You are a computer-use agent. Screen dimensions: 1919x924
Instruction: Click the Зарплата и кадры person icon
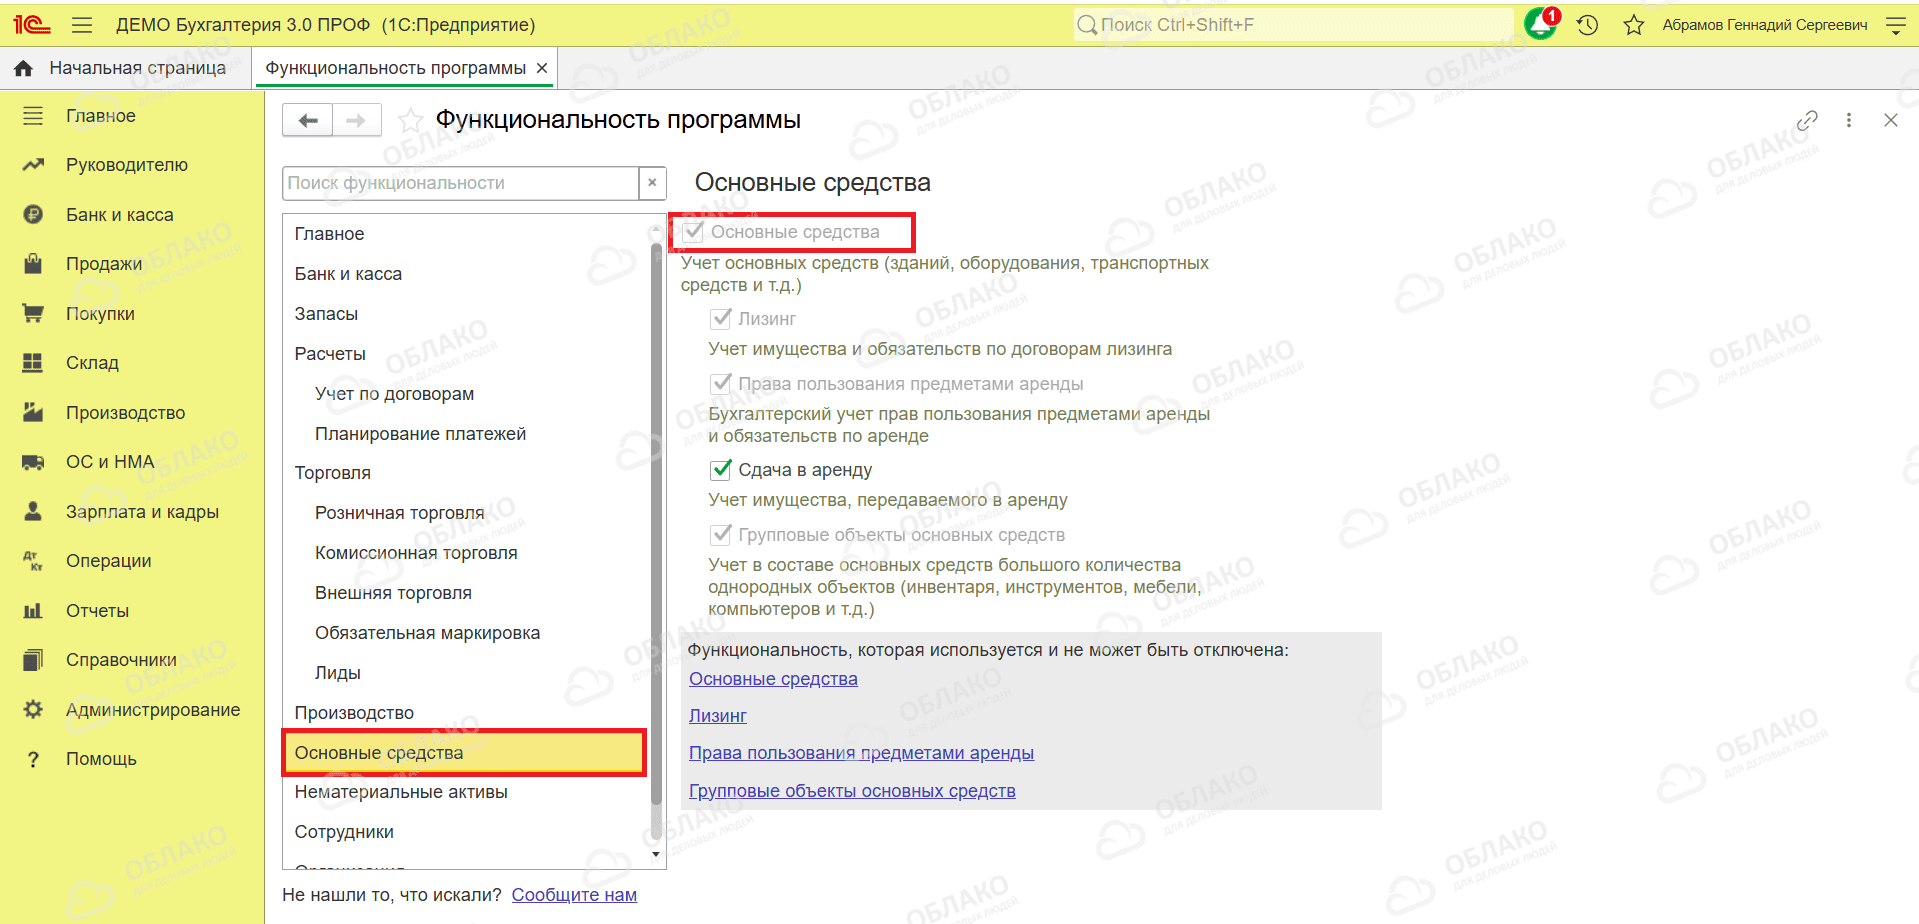(x=33, y=511)
